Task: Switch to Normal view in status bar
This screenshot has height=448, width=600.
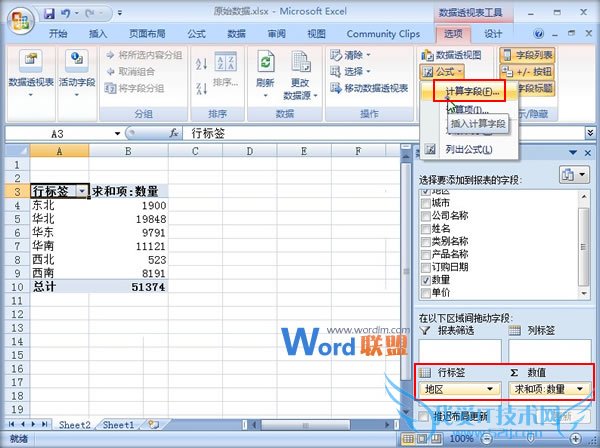Action: pos(408,438)
